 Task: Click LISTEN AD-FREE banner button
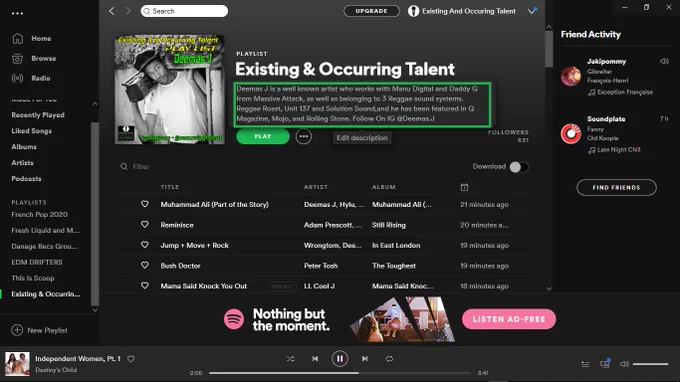(x=509, y=319)
